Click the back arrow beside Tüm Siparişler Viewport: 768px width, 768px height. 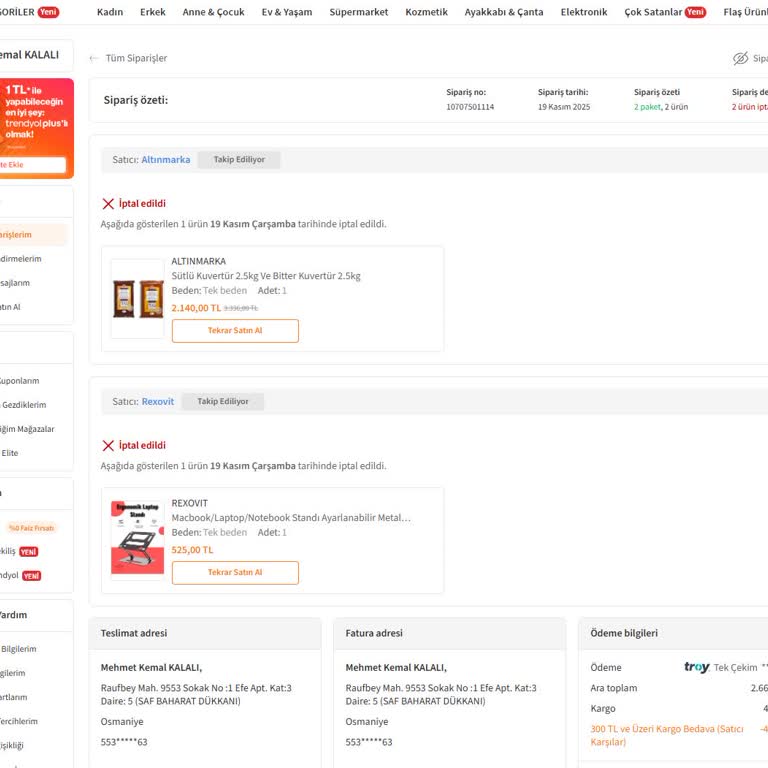pyautogui.click(x=94, y=59)
